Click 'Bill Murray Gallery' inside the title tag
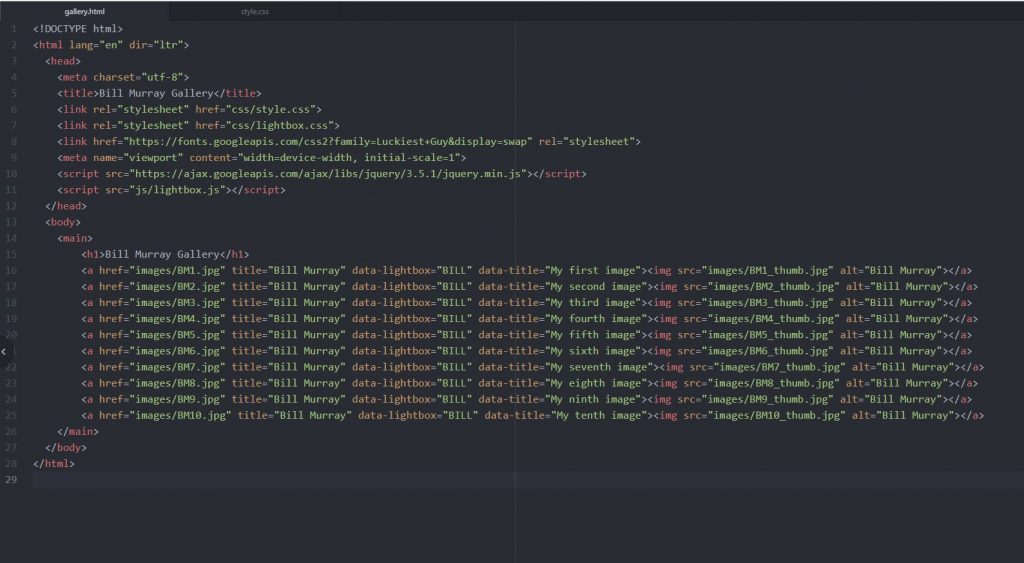The width and height of the screenshot is (1024, 563). point(156,93)
